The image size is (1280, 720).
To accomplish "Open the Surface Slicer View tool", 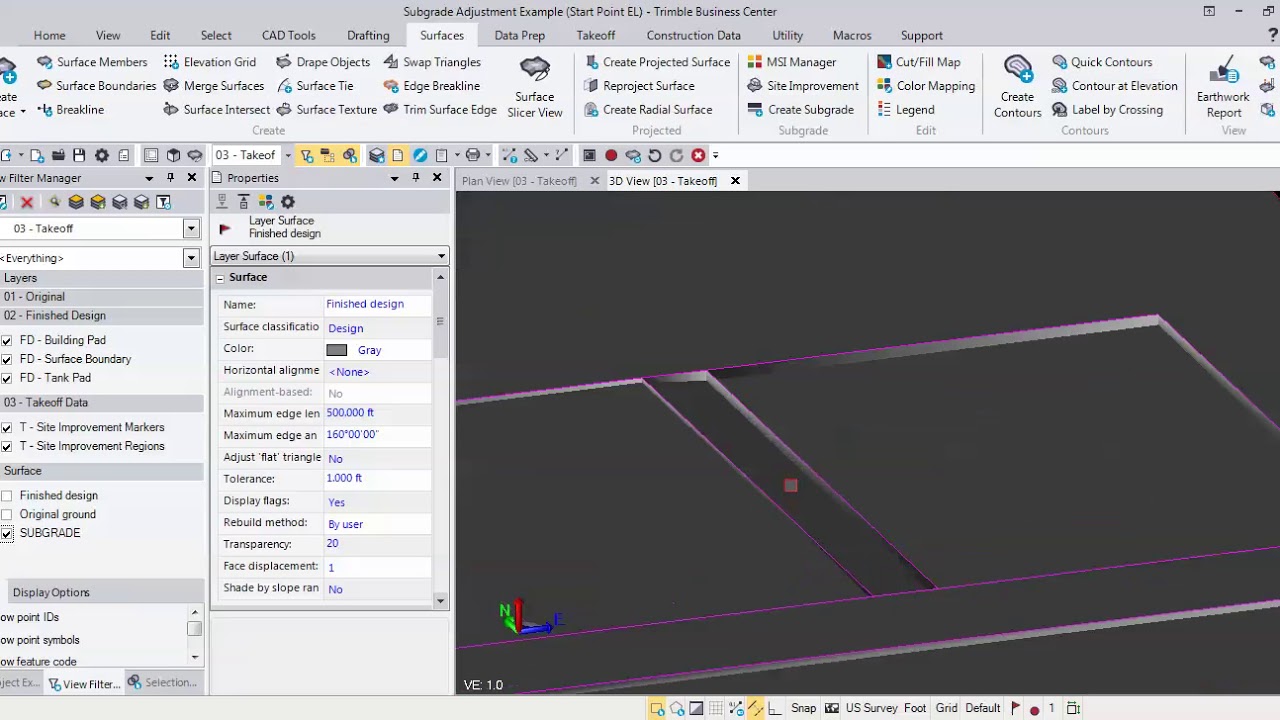I will coord(534,86).
